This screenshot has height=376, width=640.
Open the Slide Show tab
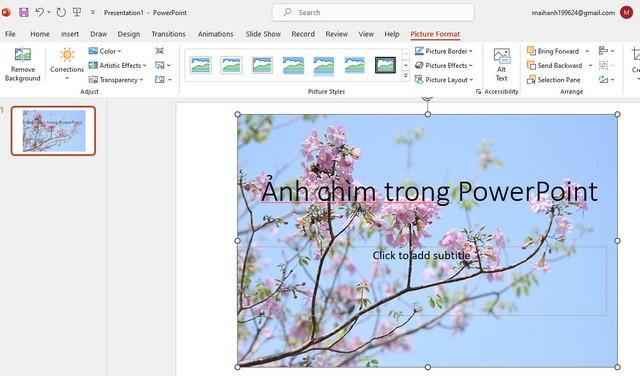[x=263, y=34]
